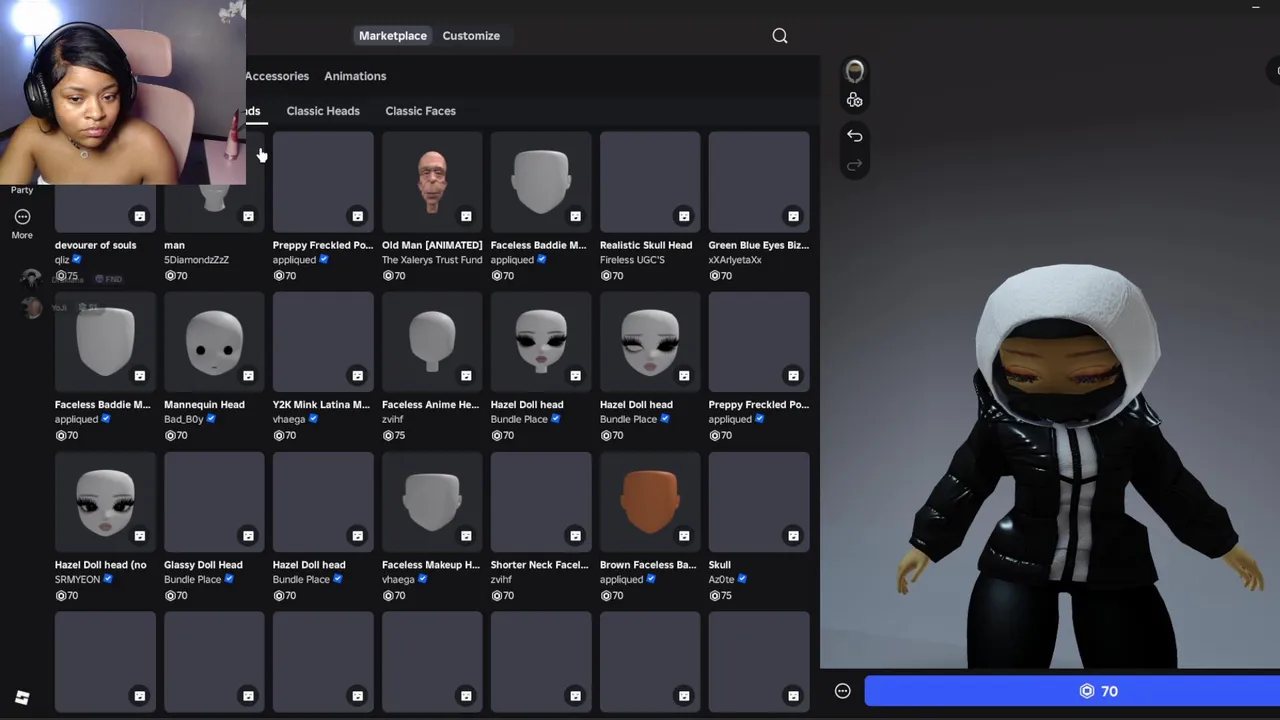Open creator qliz
This screenshot has height=720, width=1280.
(x=62, y=260)
